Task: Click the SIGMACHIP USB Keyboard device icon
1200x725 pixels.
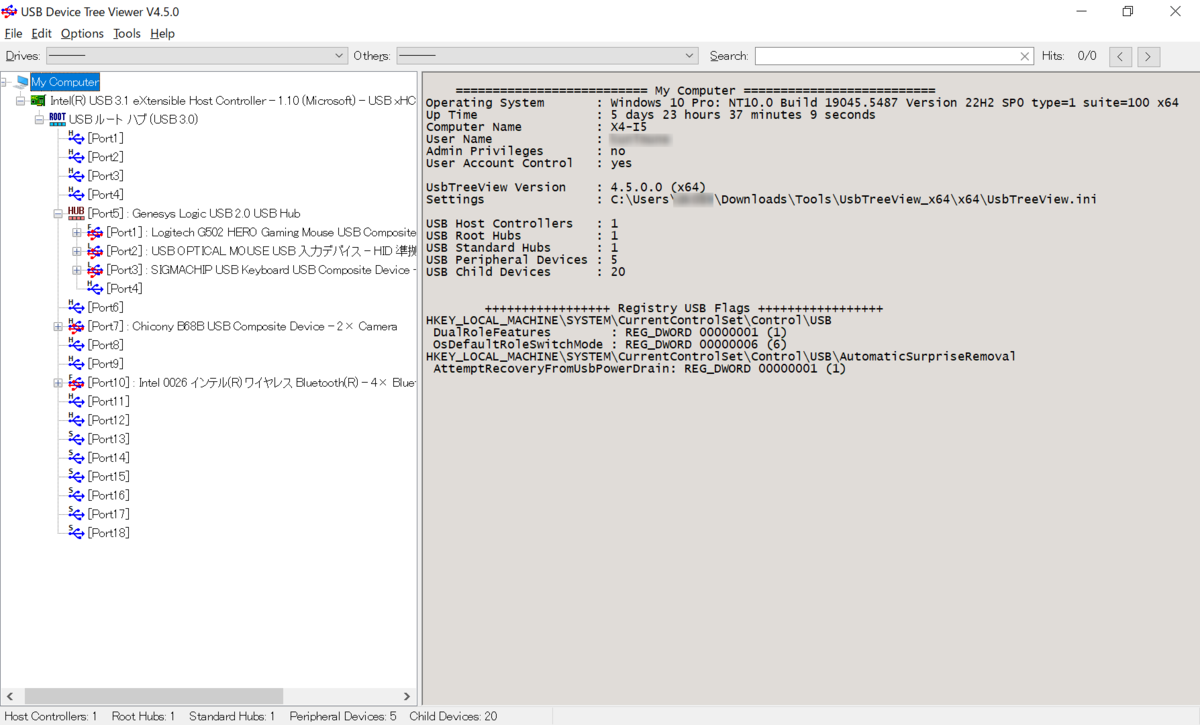Action: click(x=95, y=270)
